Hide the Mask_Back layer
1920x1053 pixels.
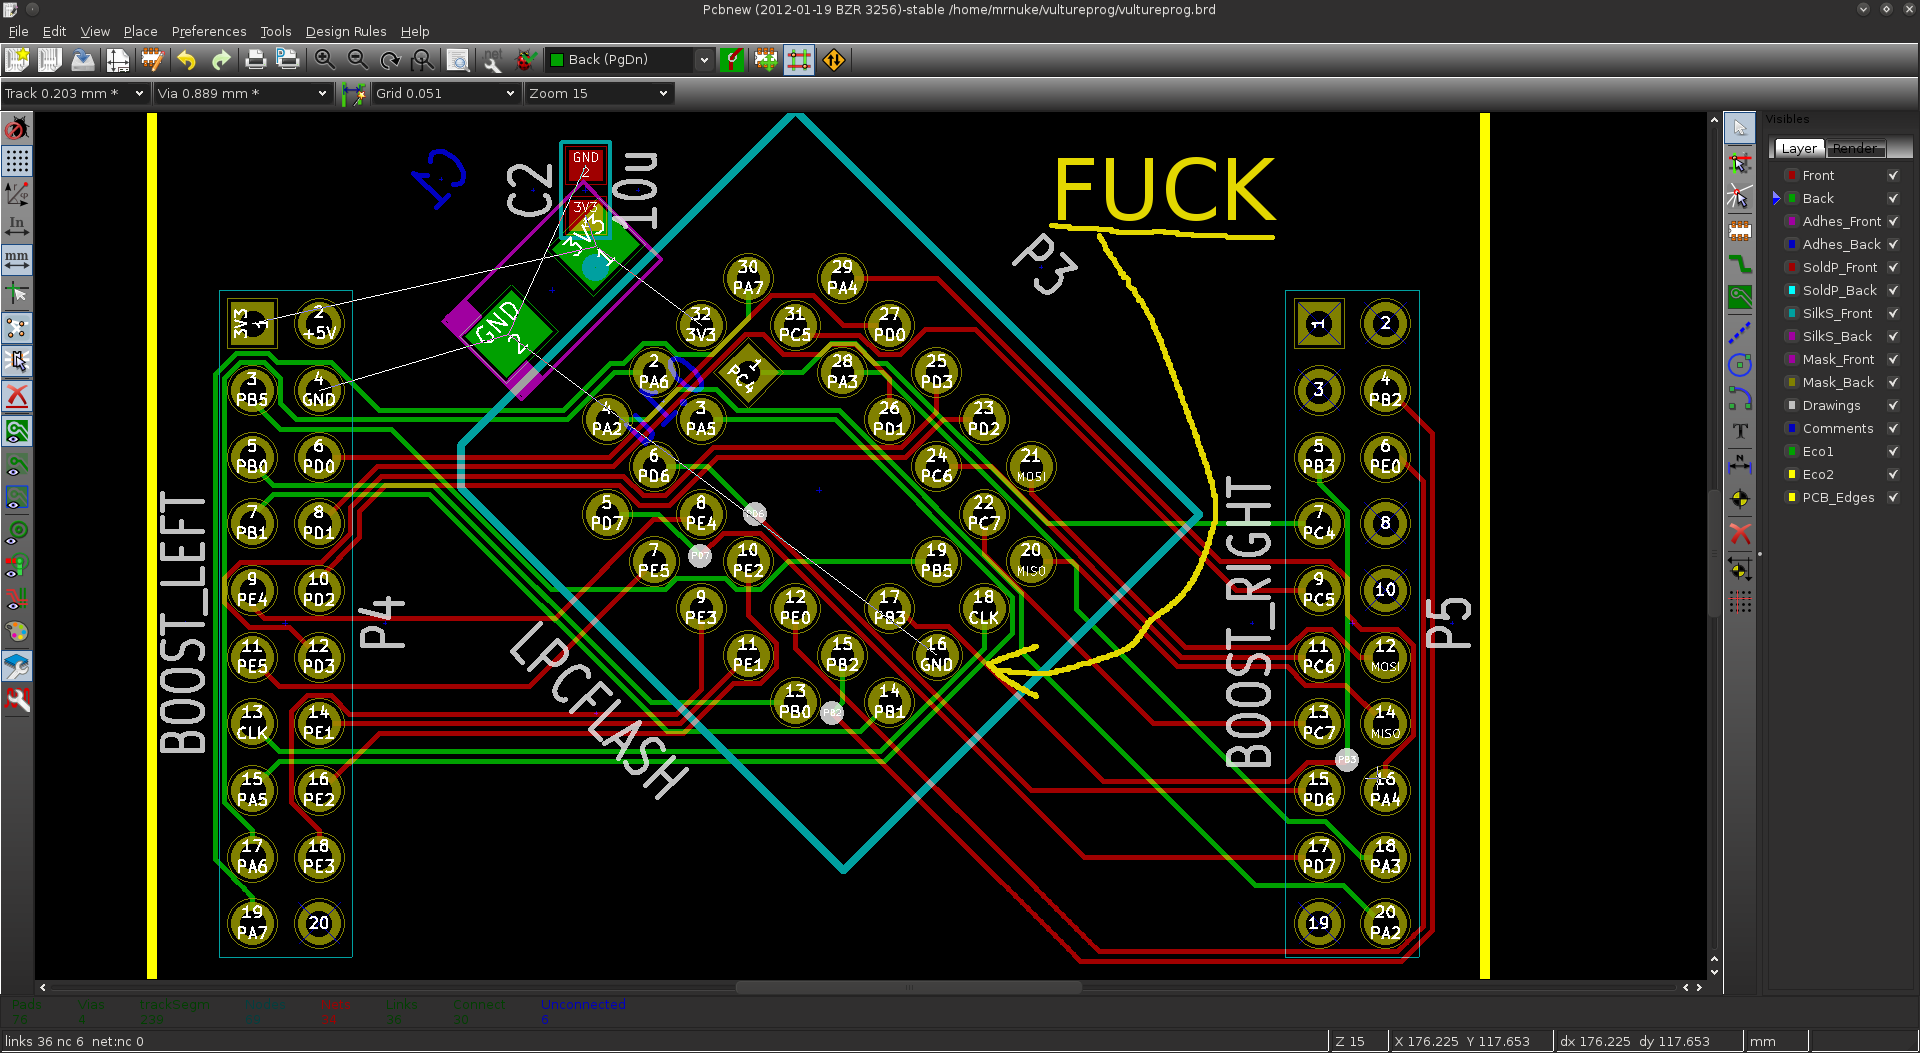1893,382
